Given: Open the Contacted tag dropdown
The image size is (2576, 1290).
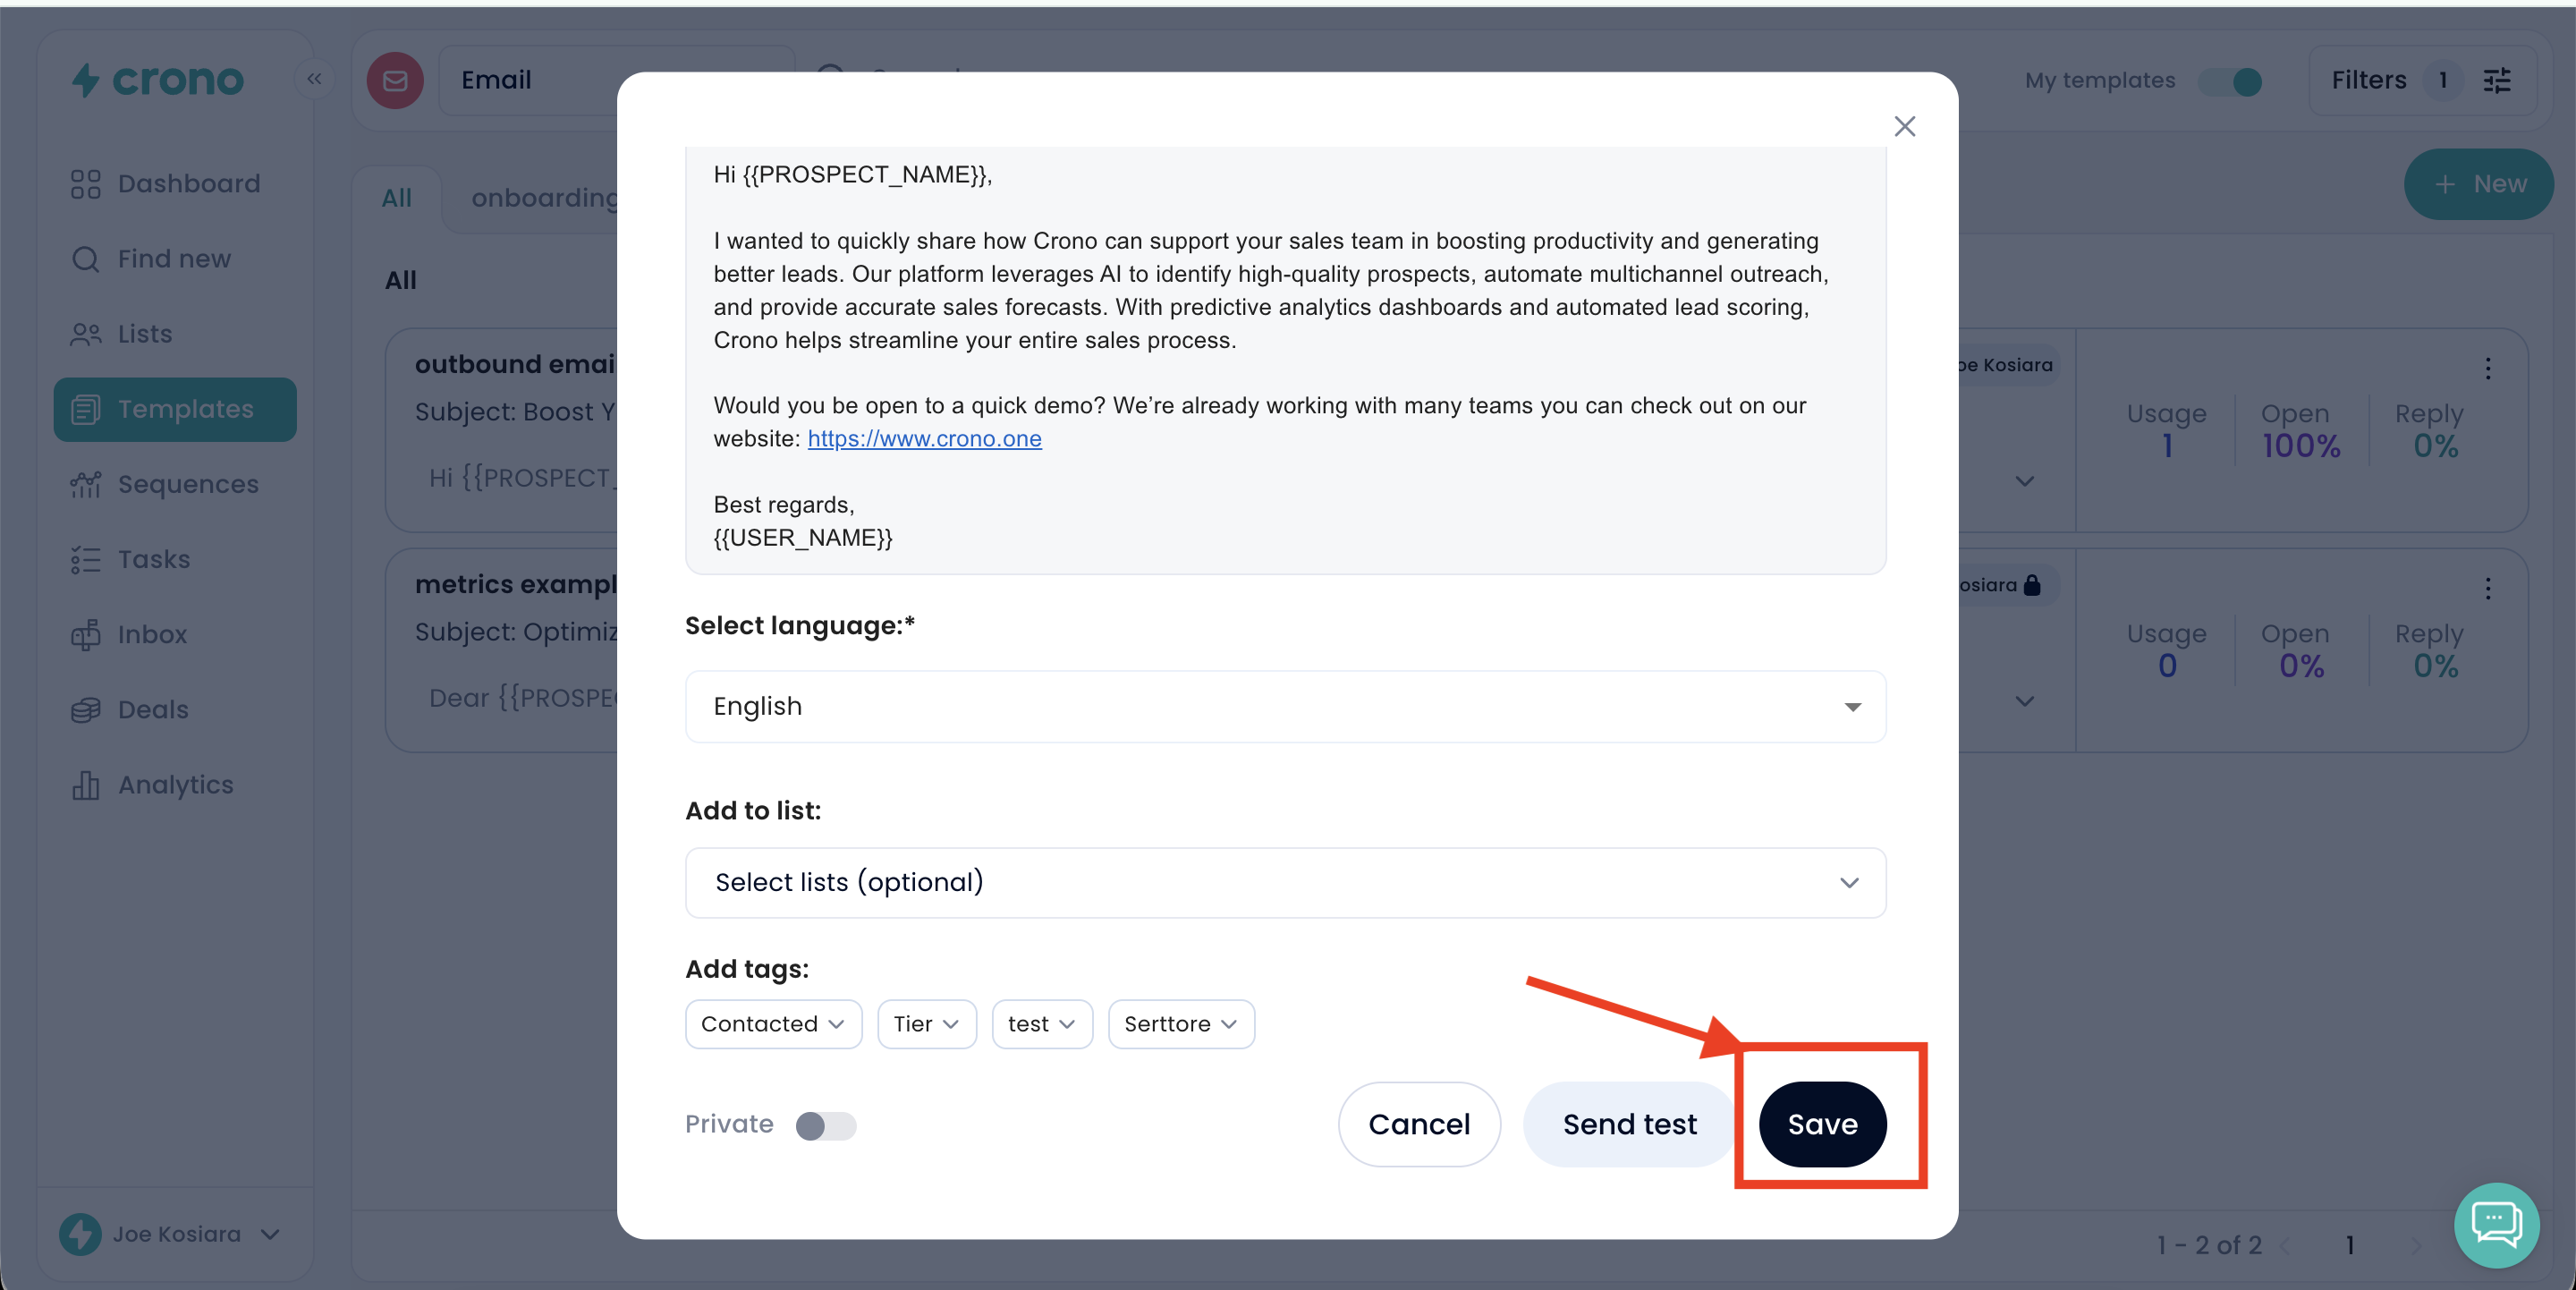Looking at the screenshot, I should tap(773, 1023).
